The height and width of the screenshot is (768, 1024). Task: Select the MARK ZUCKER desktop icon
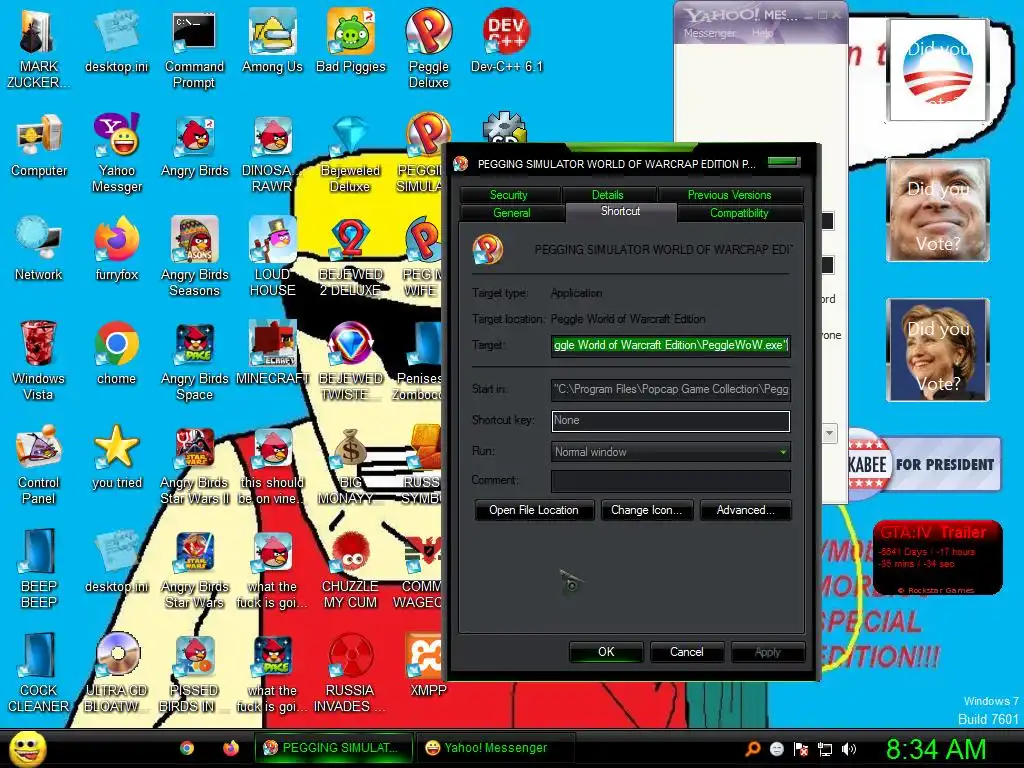tap(38, 50)
